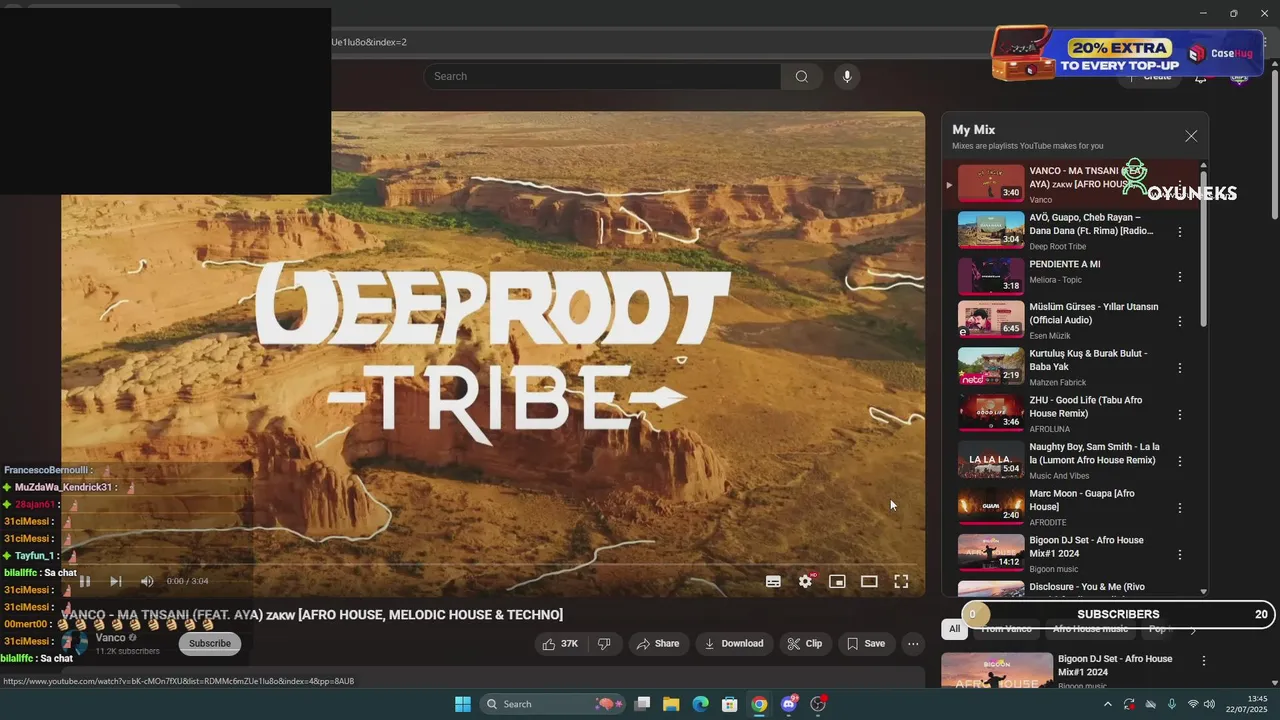Click the tray volume speaker icon

1211,704
